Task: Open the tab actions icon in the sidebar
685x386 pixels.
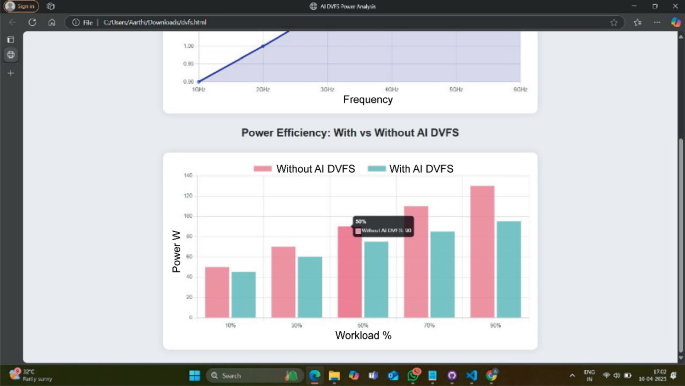Action: click(11, 39)
